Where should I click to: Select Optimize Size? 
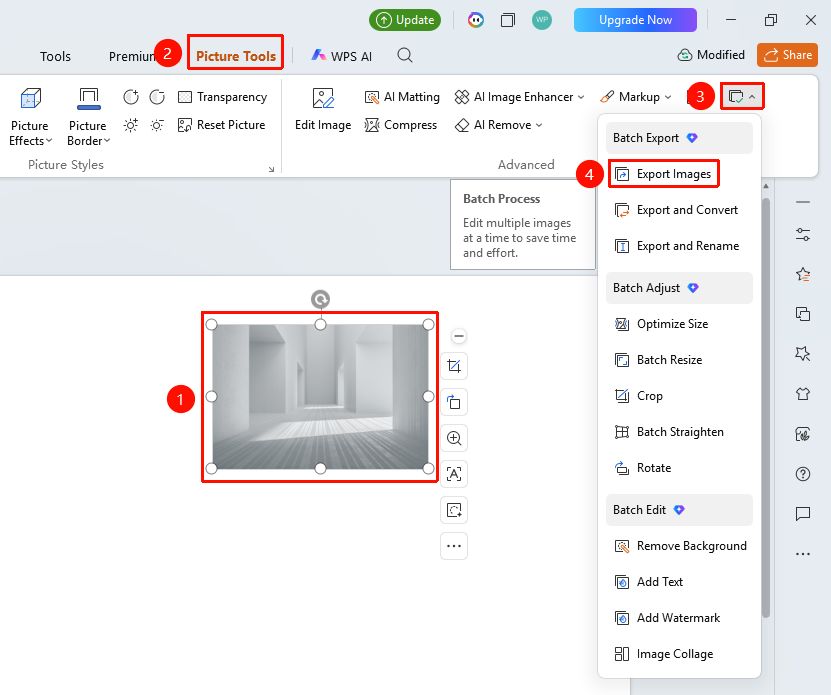point(679,324)
